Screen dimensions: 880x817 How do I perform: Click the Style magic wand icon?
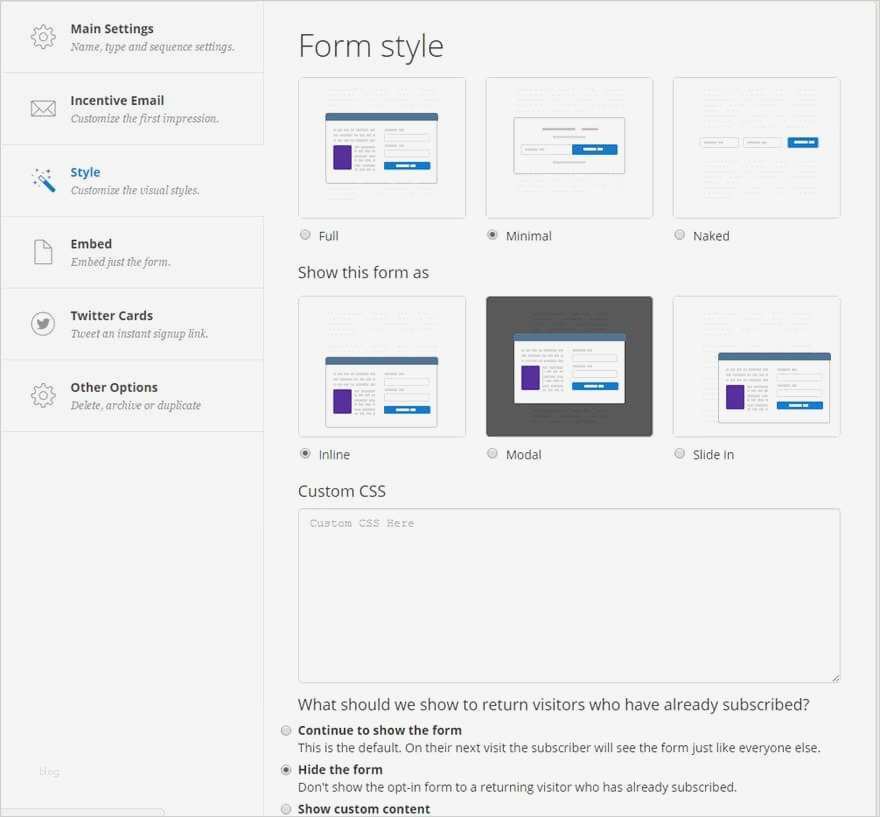point(43,180)
